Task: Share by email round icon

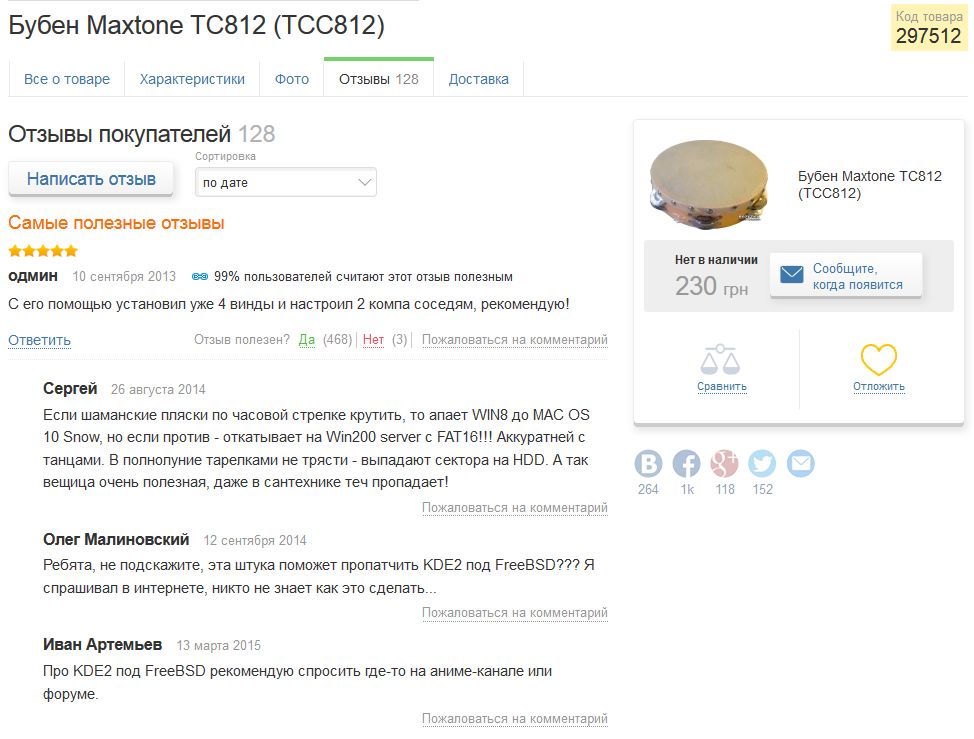Action: click(801, 463)
